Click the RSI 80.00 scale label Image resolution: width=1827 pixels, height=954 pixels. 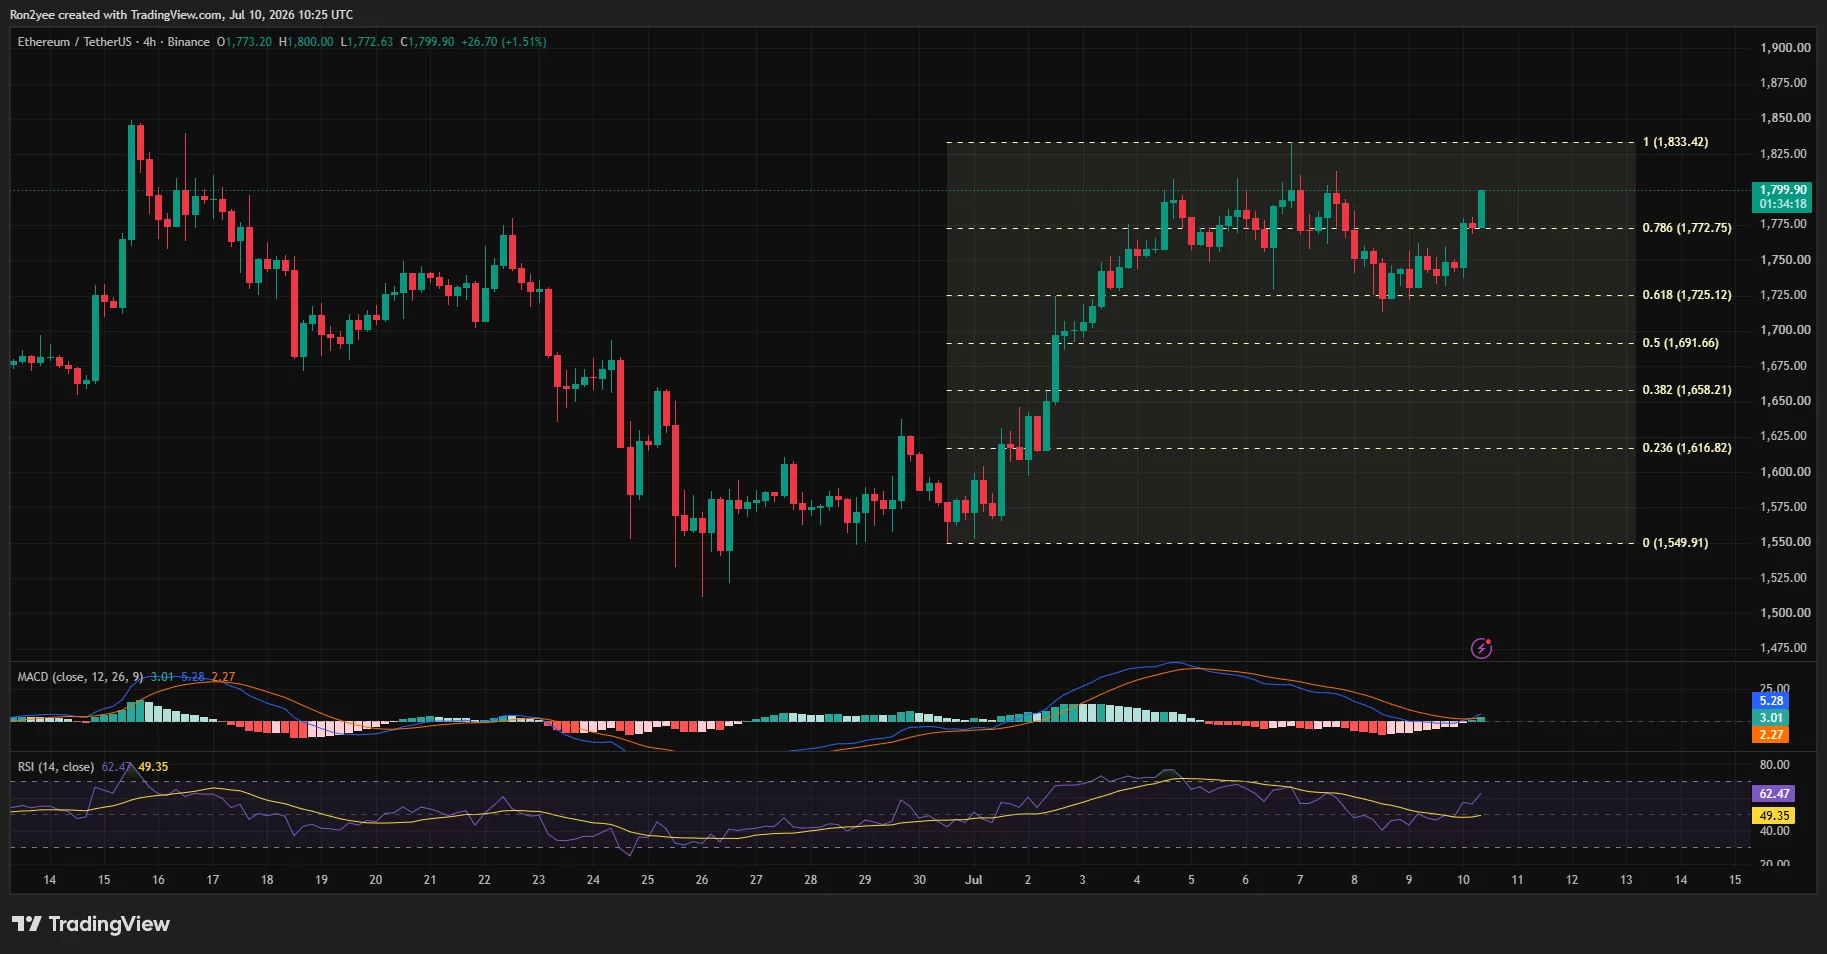pos(1775,765)
